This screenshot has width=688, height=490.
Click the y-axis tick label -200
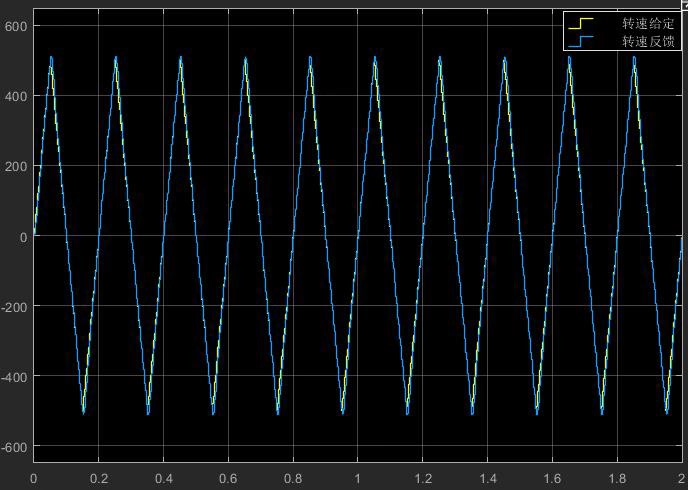(14, 307)
